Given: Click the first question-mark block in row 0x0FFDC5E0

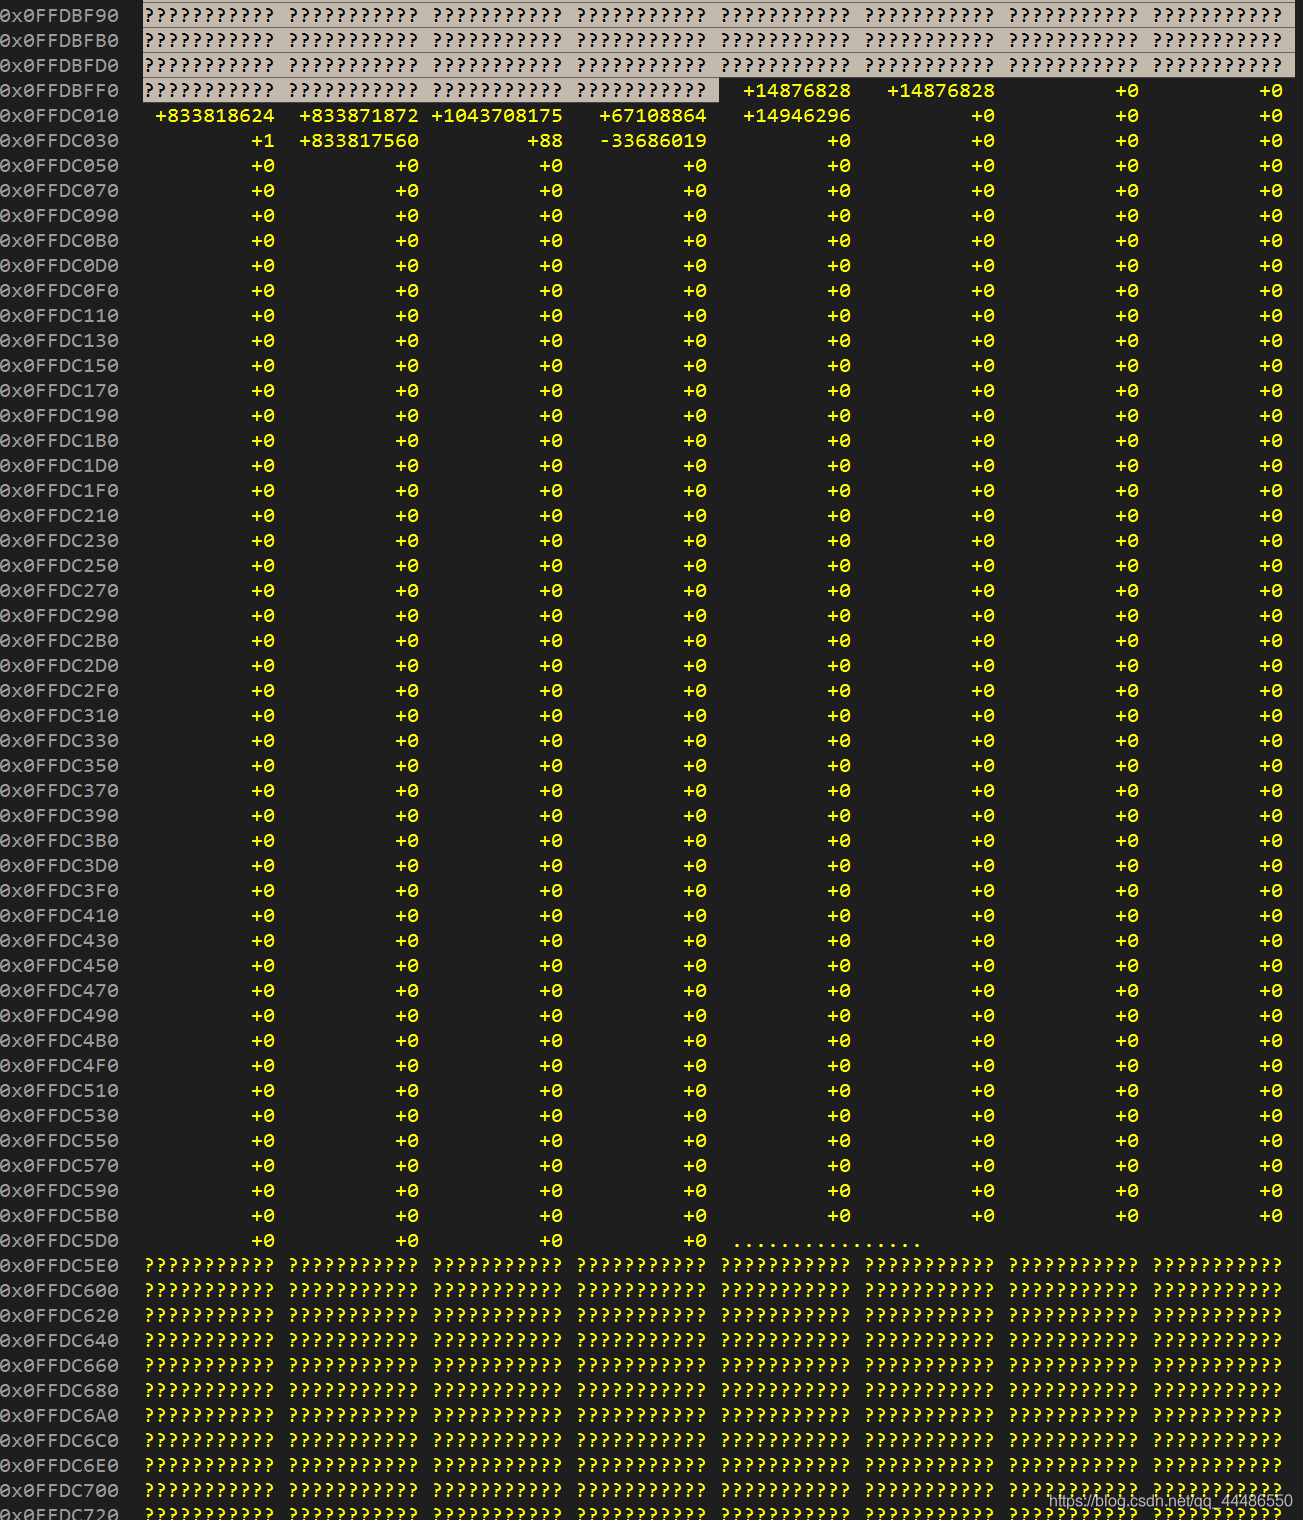Looking at the screenshot, I should pos(209,1266).
